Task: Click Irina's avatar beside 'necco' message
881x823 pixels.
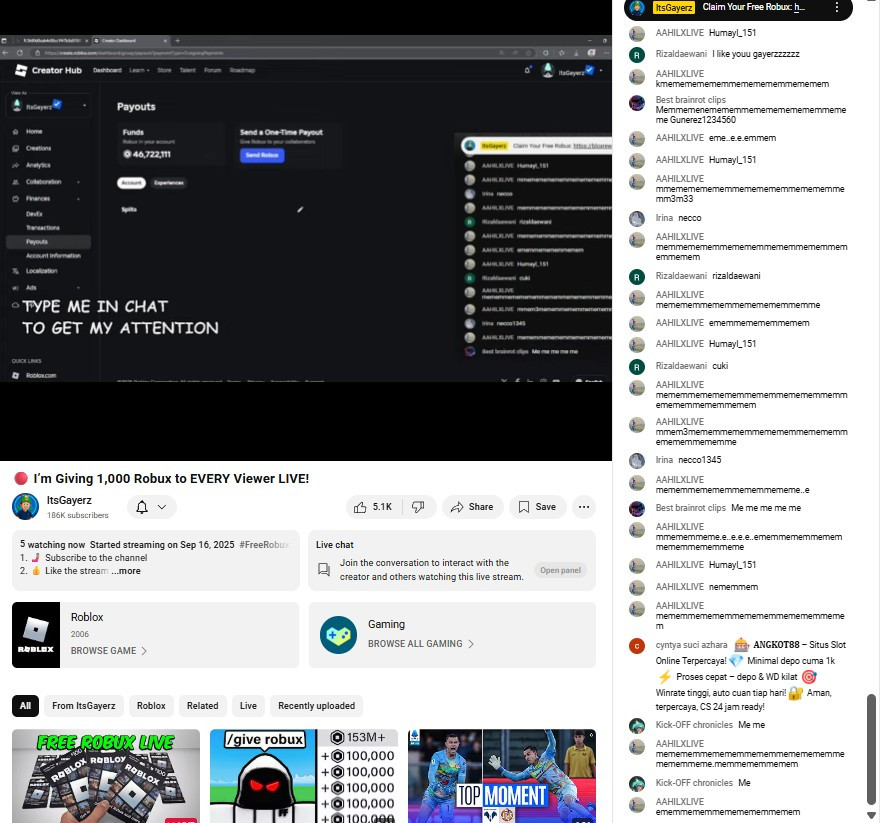Action: [x=637, y=219]
